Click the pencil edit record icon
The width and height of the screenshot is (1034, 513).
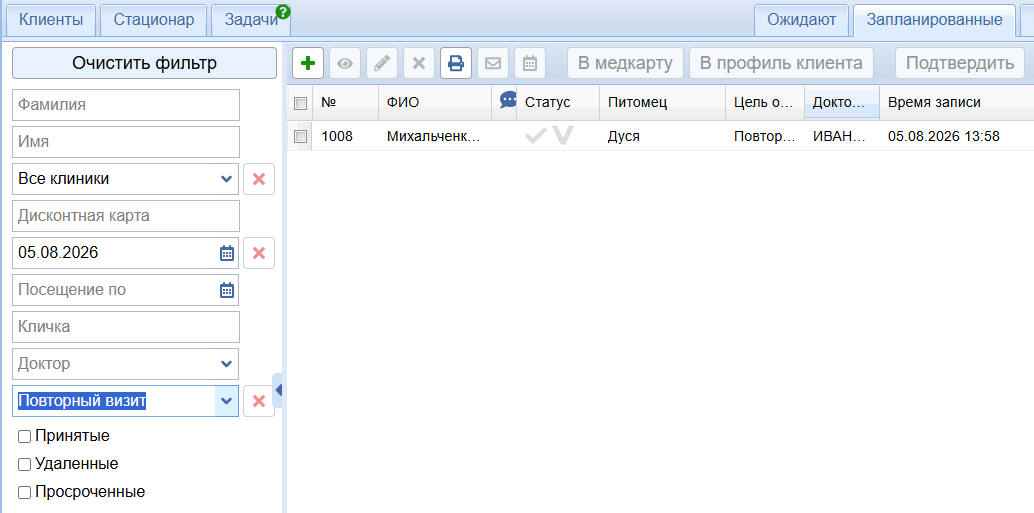(x=382, y=63)
